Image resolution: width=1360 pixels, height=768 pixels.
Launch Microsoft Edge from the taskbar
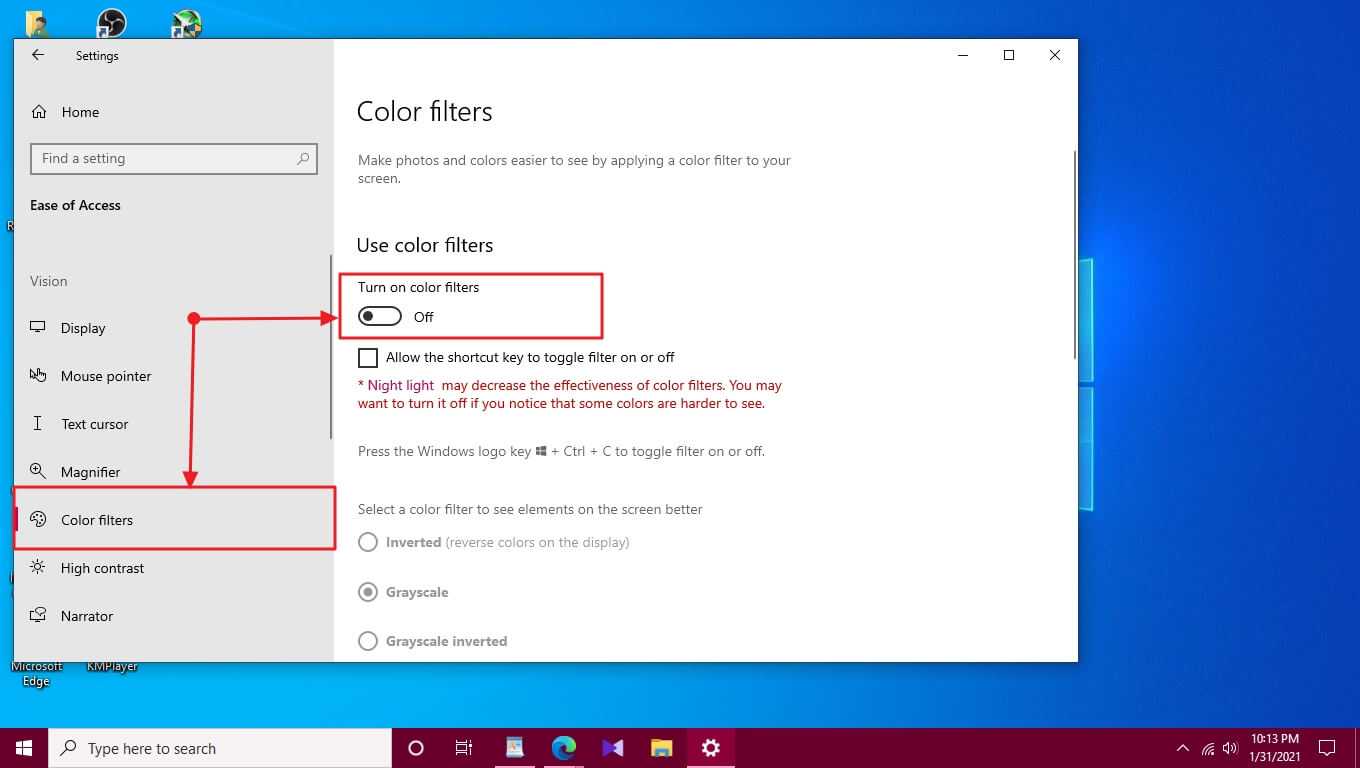pos(564,748)
